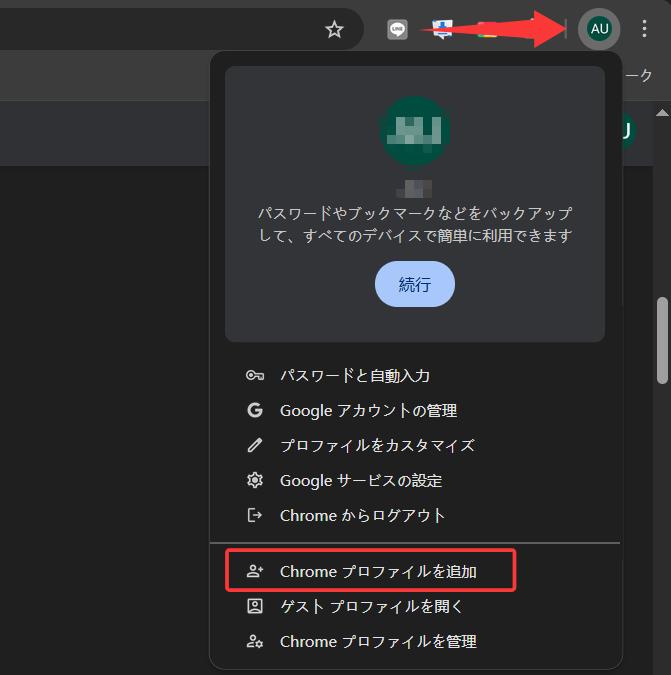Open the Chrome three-dot menu
The height and width of the screenshot is (675, 671).
644,29
